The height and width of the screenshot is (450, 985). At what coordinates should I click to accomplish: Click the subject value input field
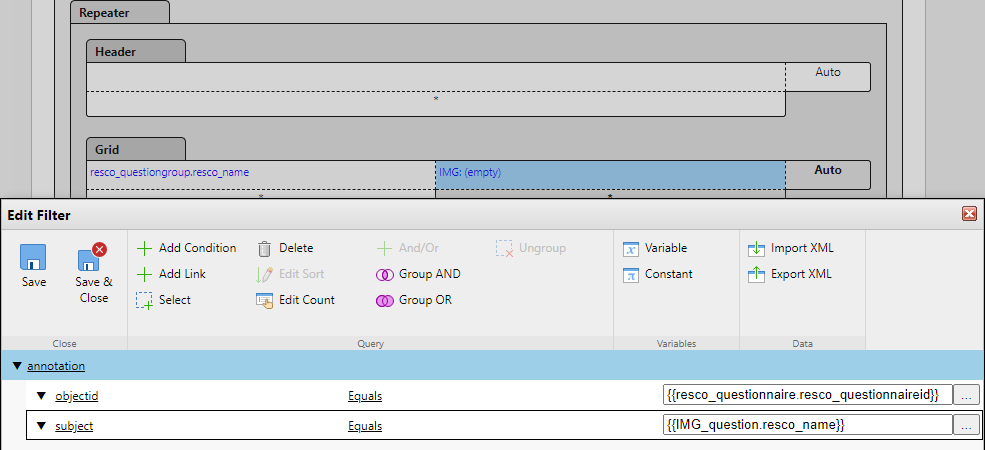tap(806, 426)
